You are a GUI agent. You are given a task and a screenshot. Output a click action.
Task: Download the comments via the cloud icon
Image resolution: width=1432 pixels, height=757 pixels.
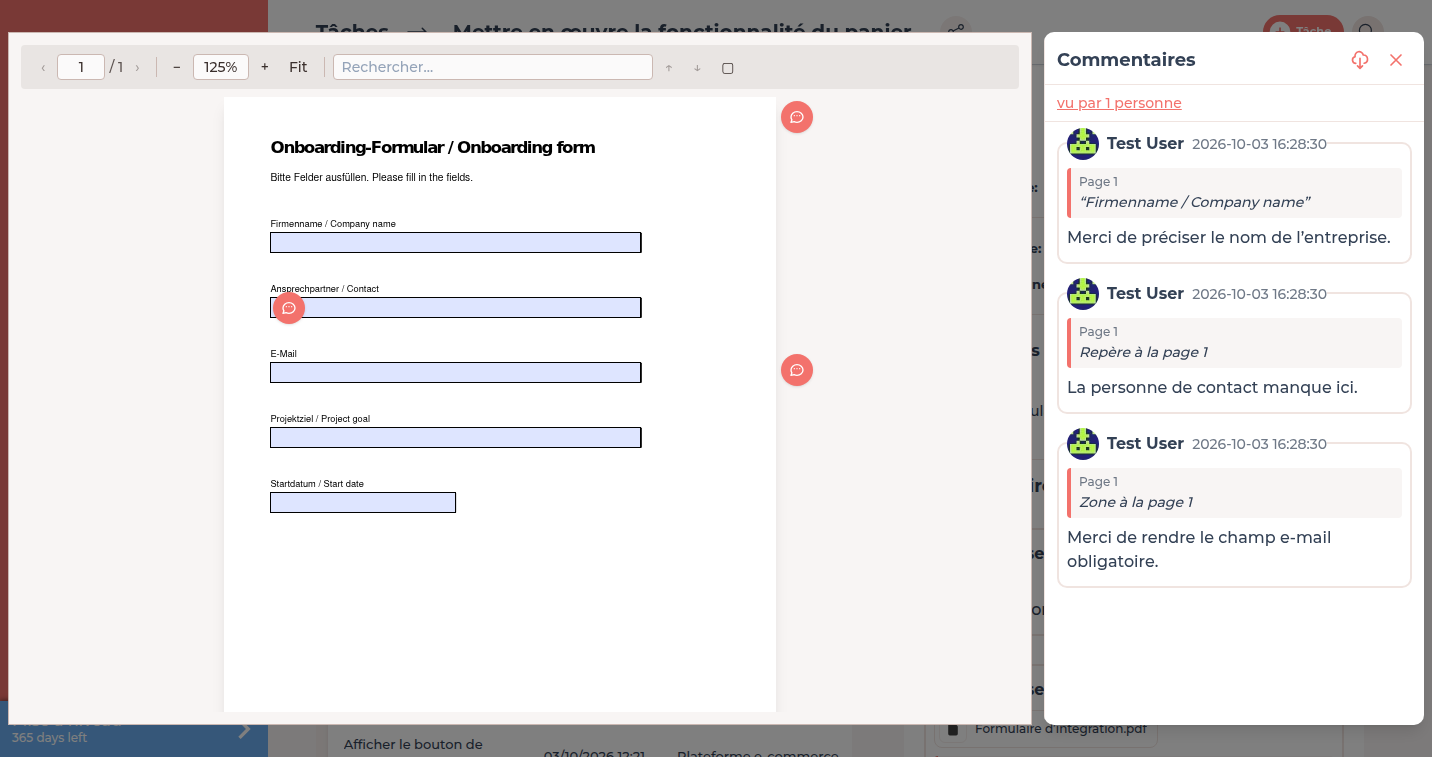click(1359, 60)
